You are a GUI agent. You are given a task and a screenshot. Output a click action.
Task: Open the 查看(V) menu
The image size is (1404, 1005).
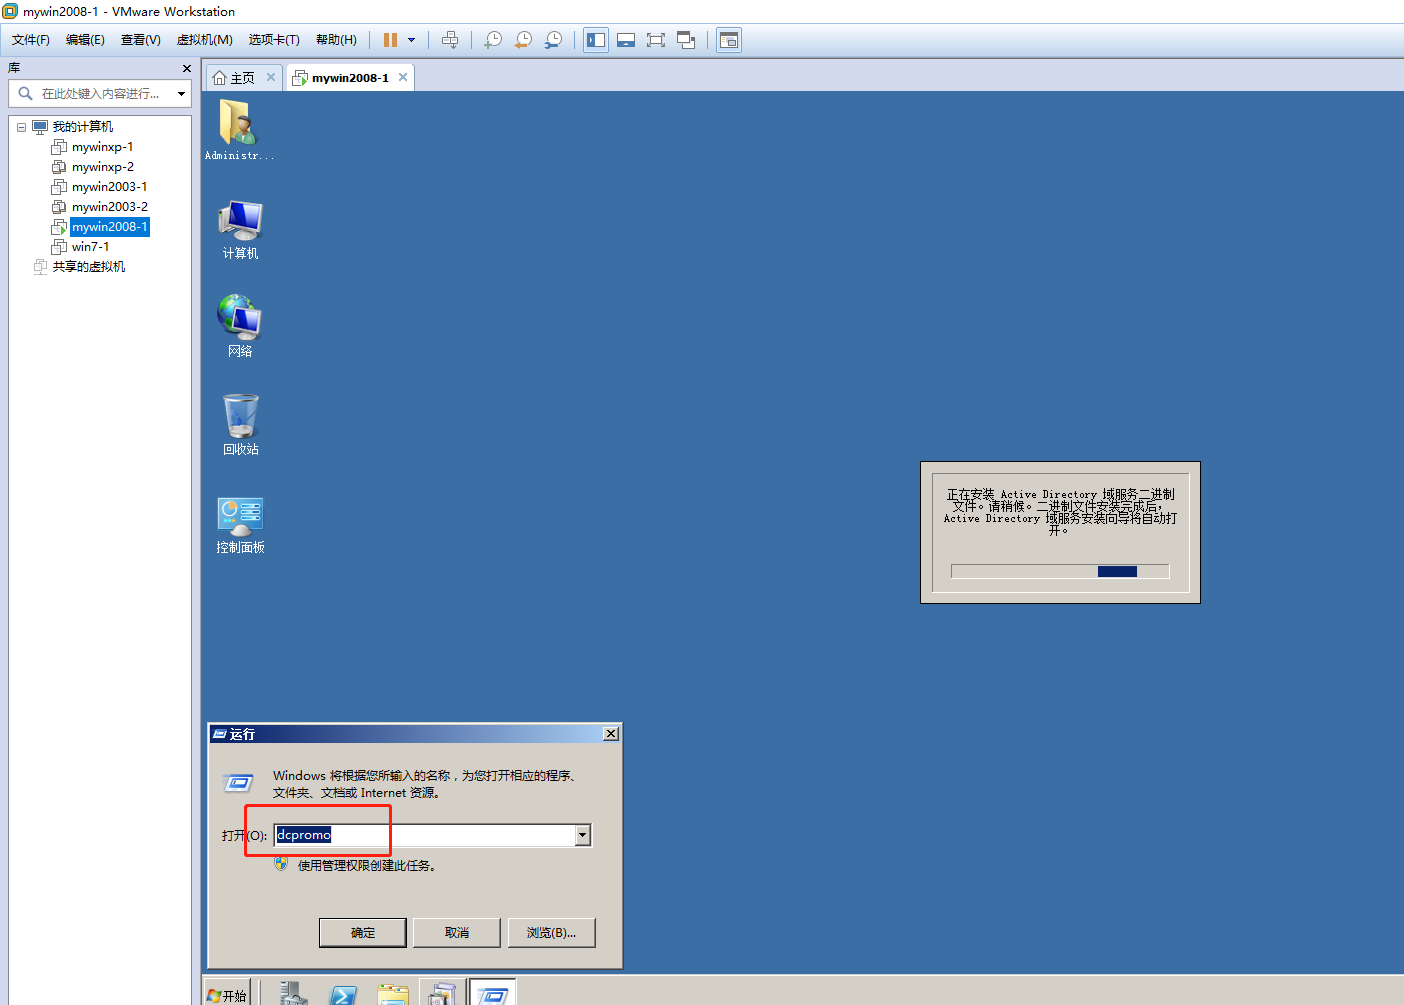(140, 40)
